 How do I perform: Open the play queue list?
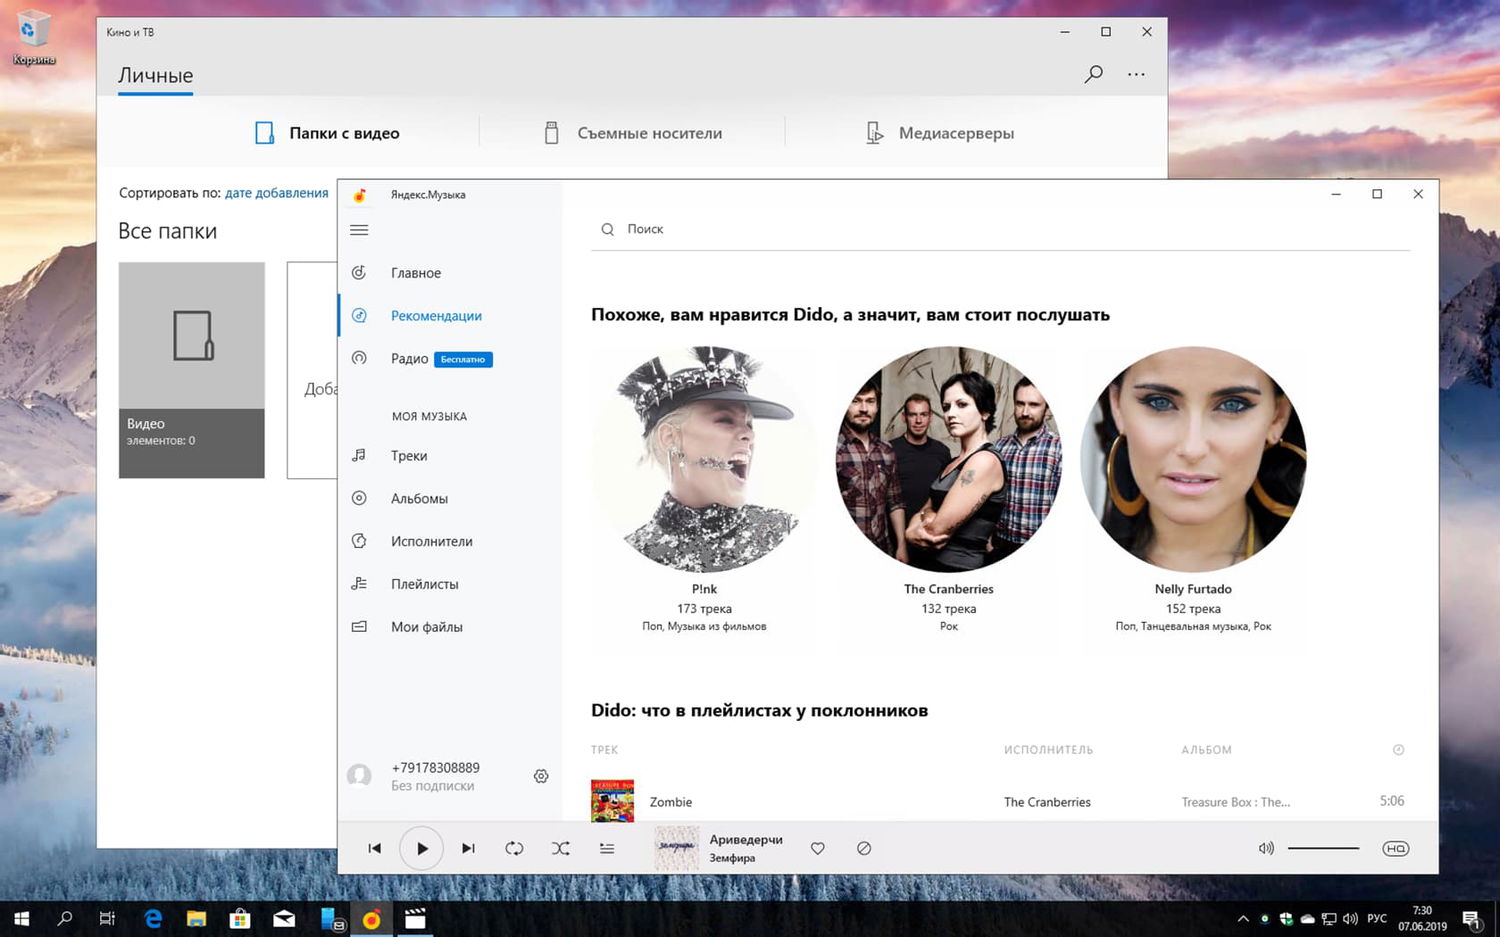click(x=607, y=847)
